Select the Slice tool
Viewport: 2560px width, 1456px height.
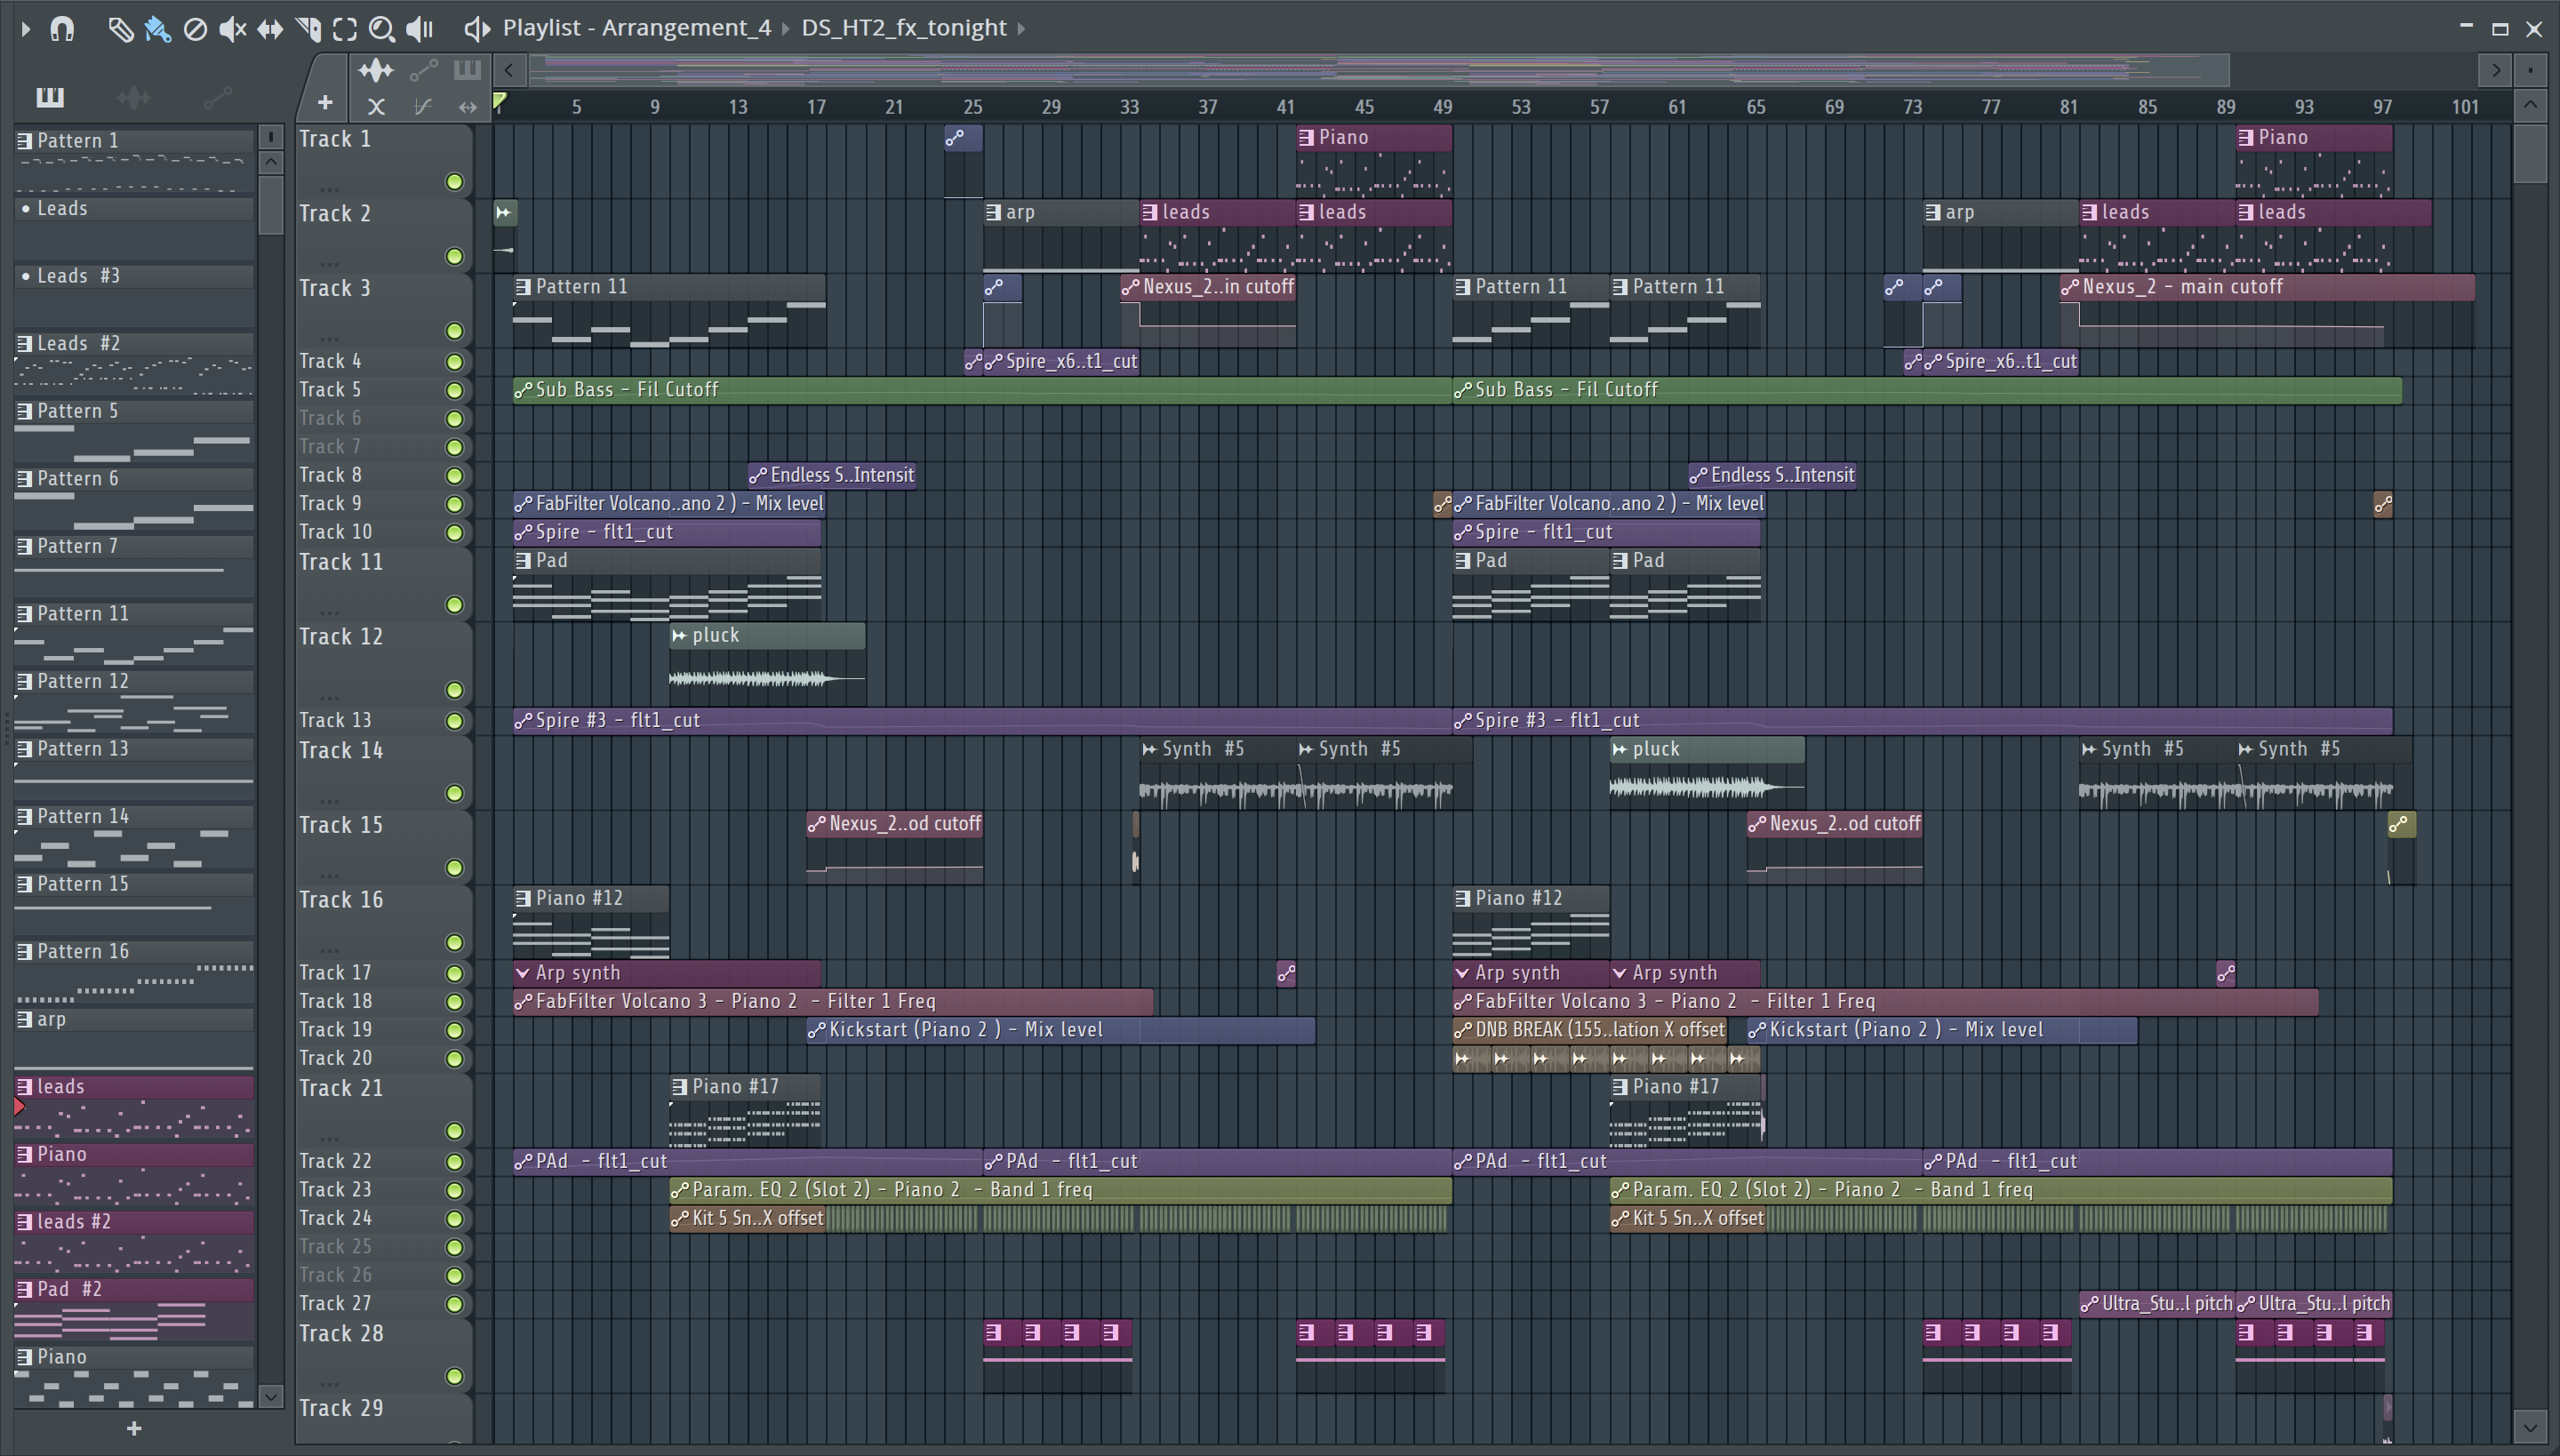[308, 29]
